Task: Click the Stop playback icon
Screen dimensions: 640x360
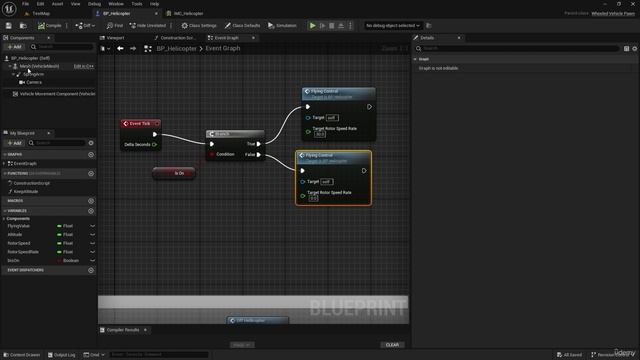Action: pos(332,25)
